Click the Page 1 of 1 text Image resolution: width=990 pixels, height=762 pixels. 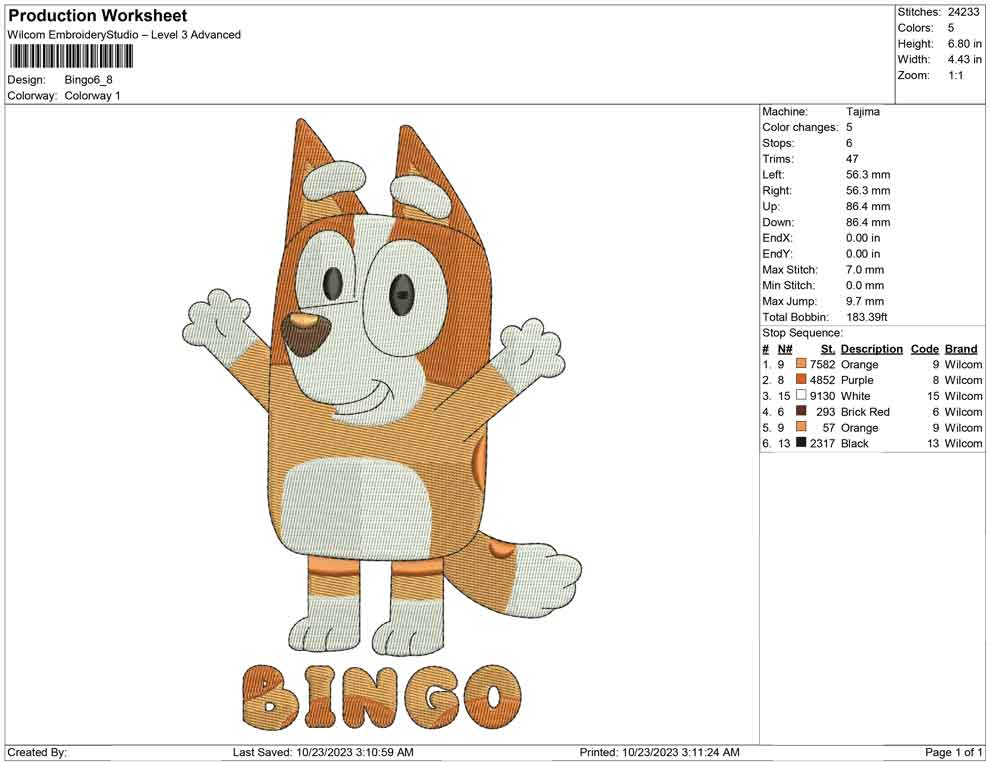point(953,752)
